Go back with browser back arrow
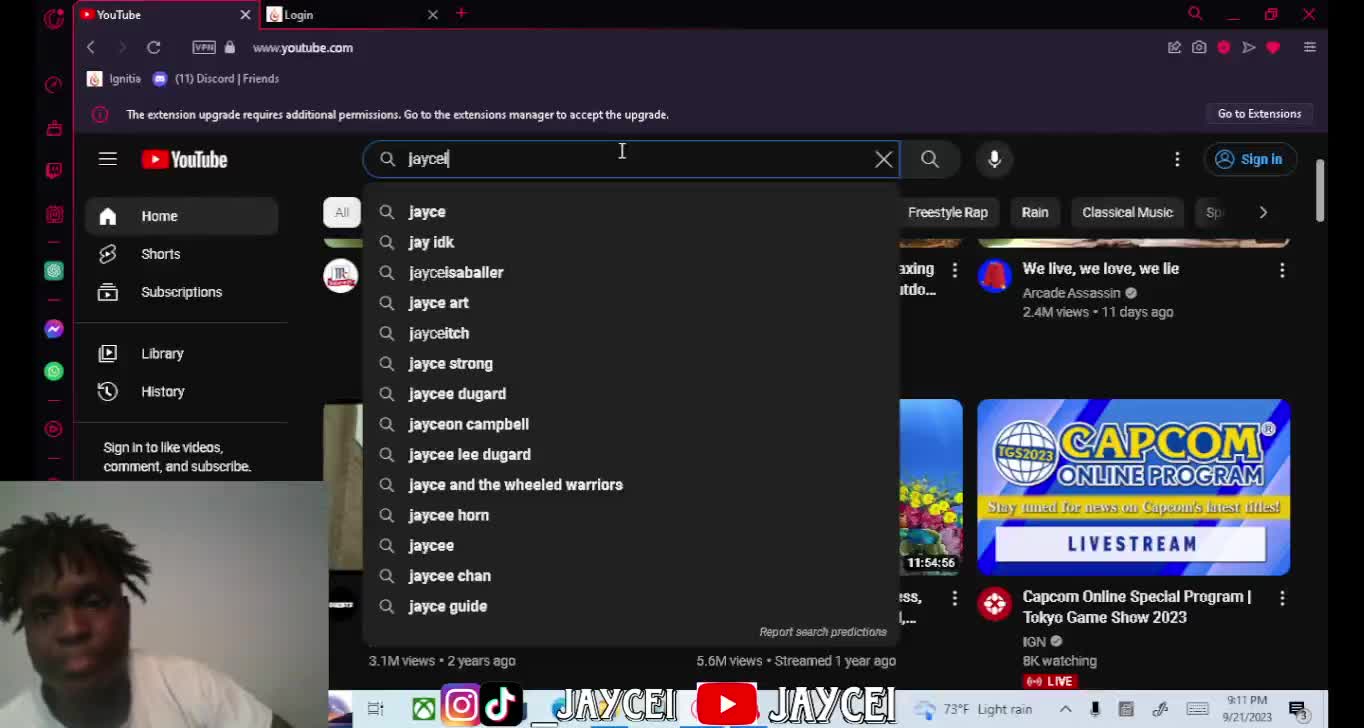 [90, 47]
